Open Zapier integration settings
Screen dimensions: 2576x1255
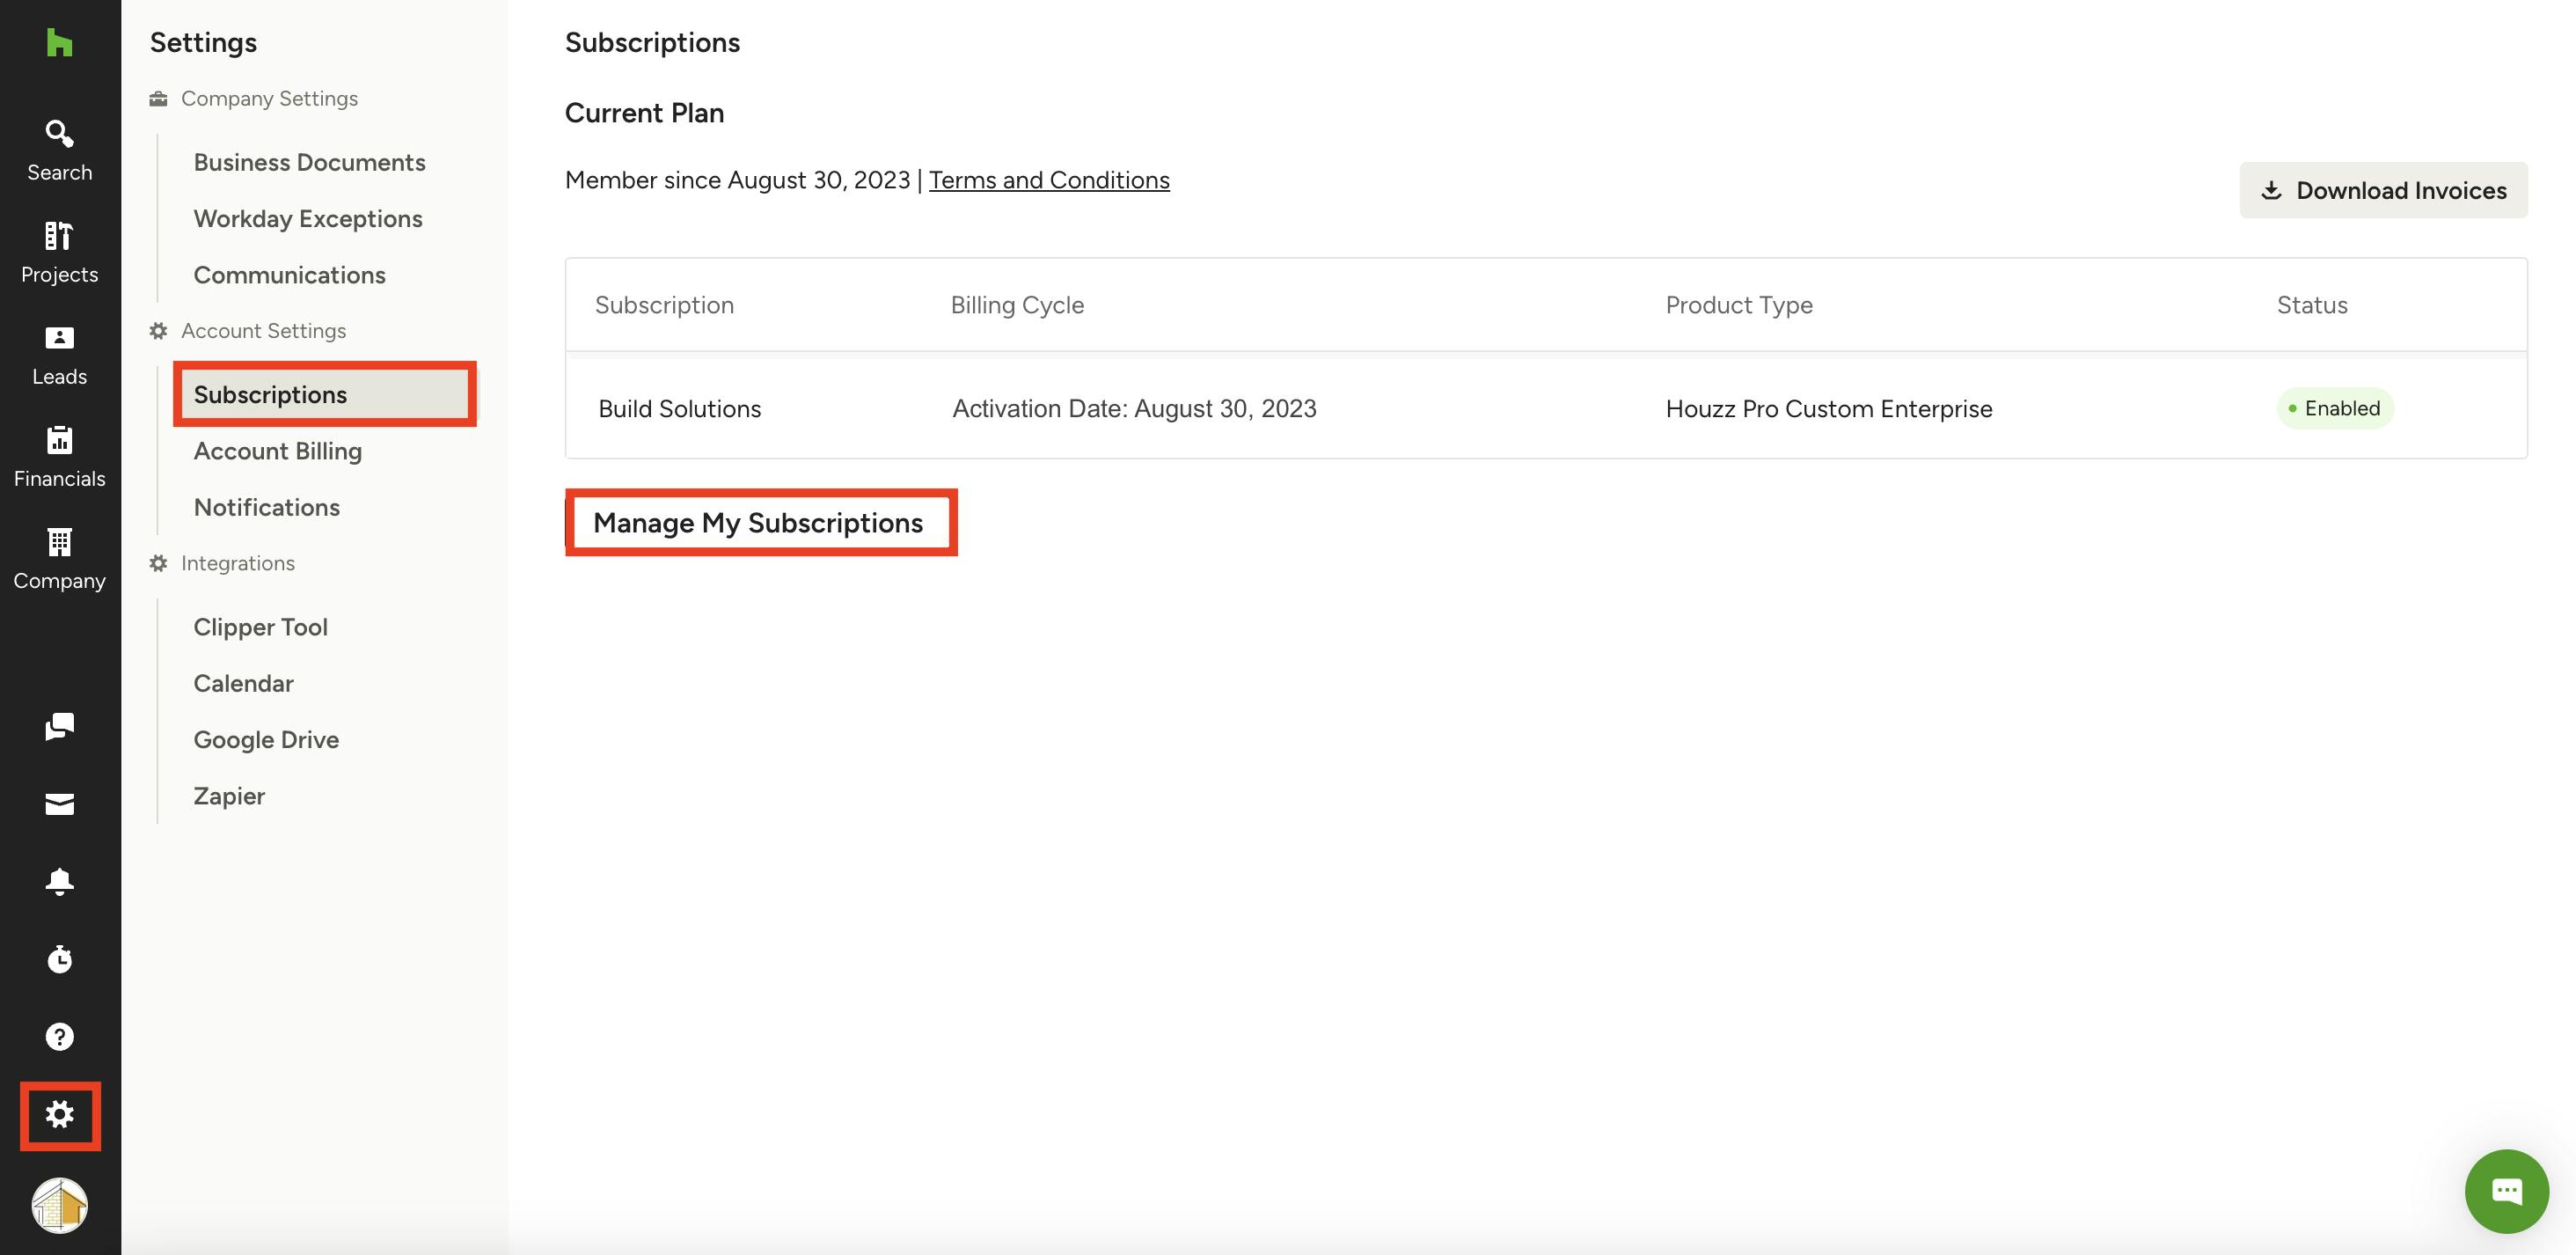tap(229, 796)
